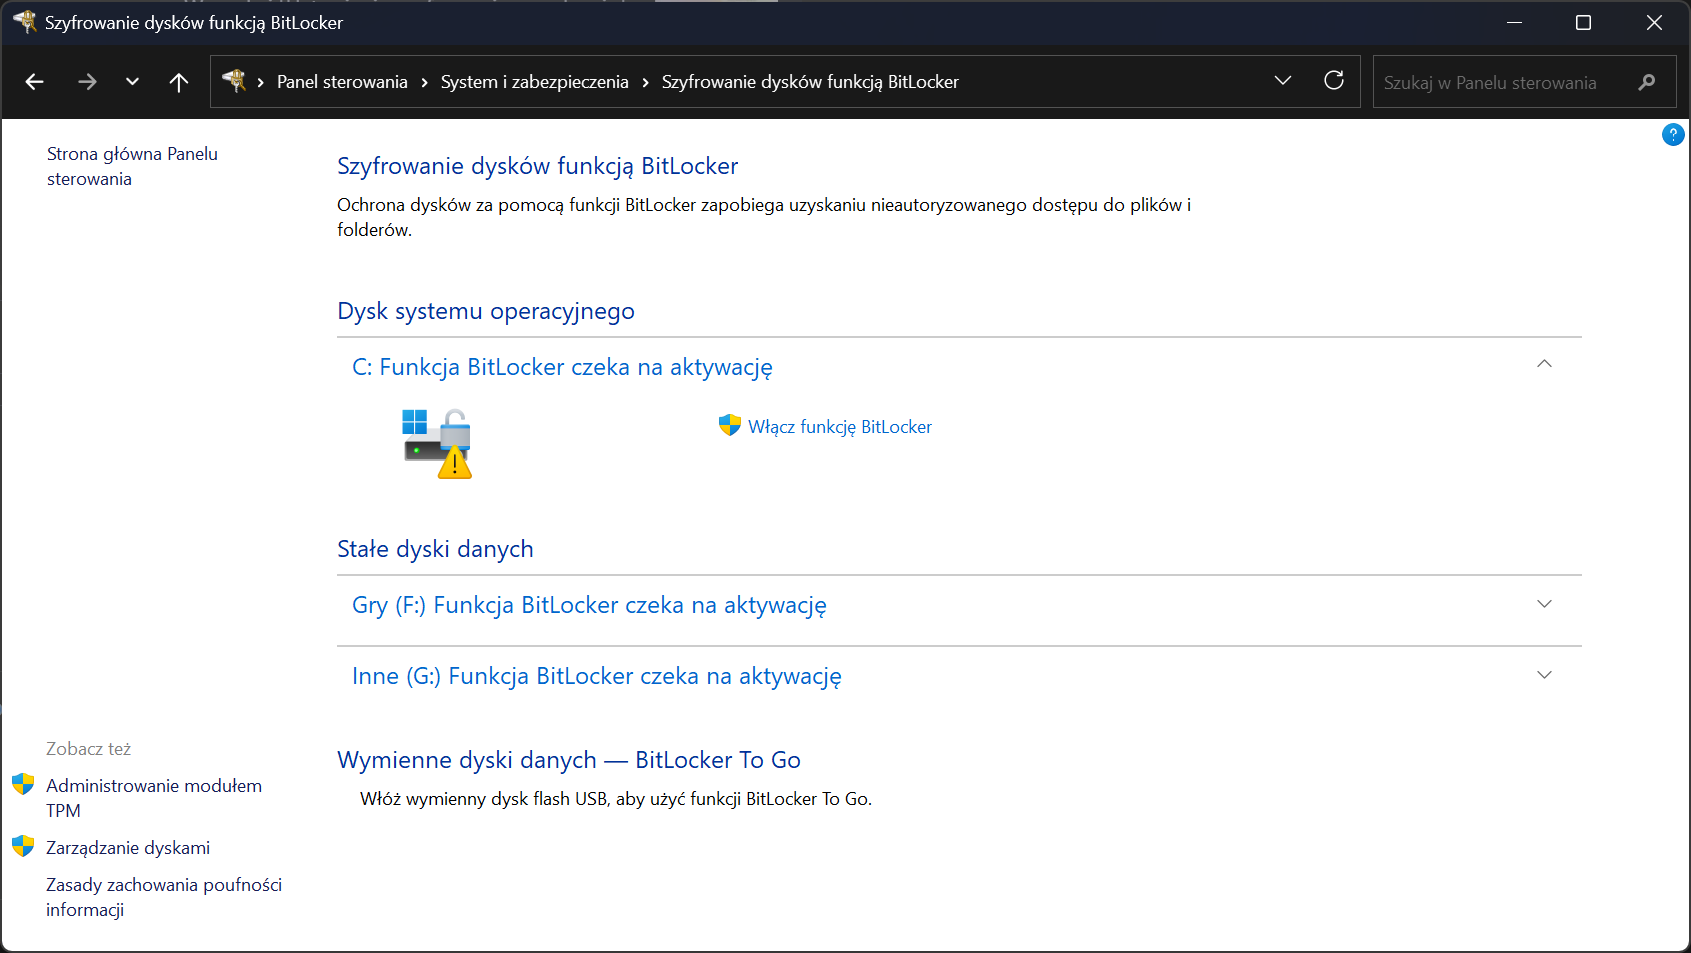Click 'Inne (G:) Funkcja BitLocker czeka na aktywację'
This screenshot has height=953, width=1691.
click(x=597, y=676)
